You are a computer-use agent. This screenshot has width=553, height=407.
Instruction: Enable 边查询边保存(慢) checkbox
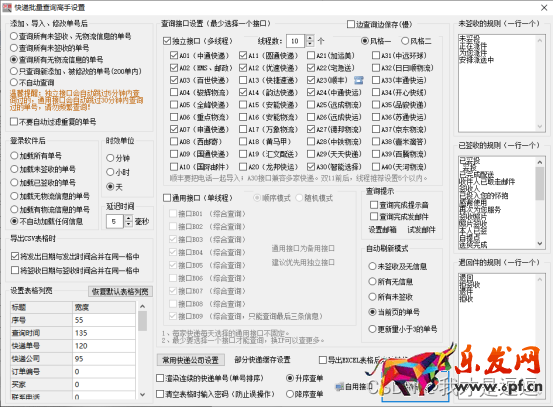pyautogui.click(x=379, y=24)
